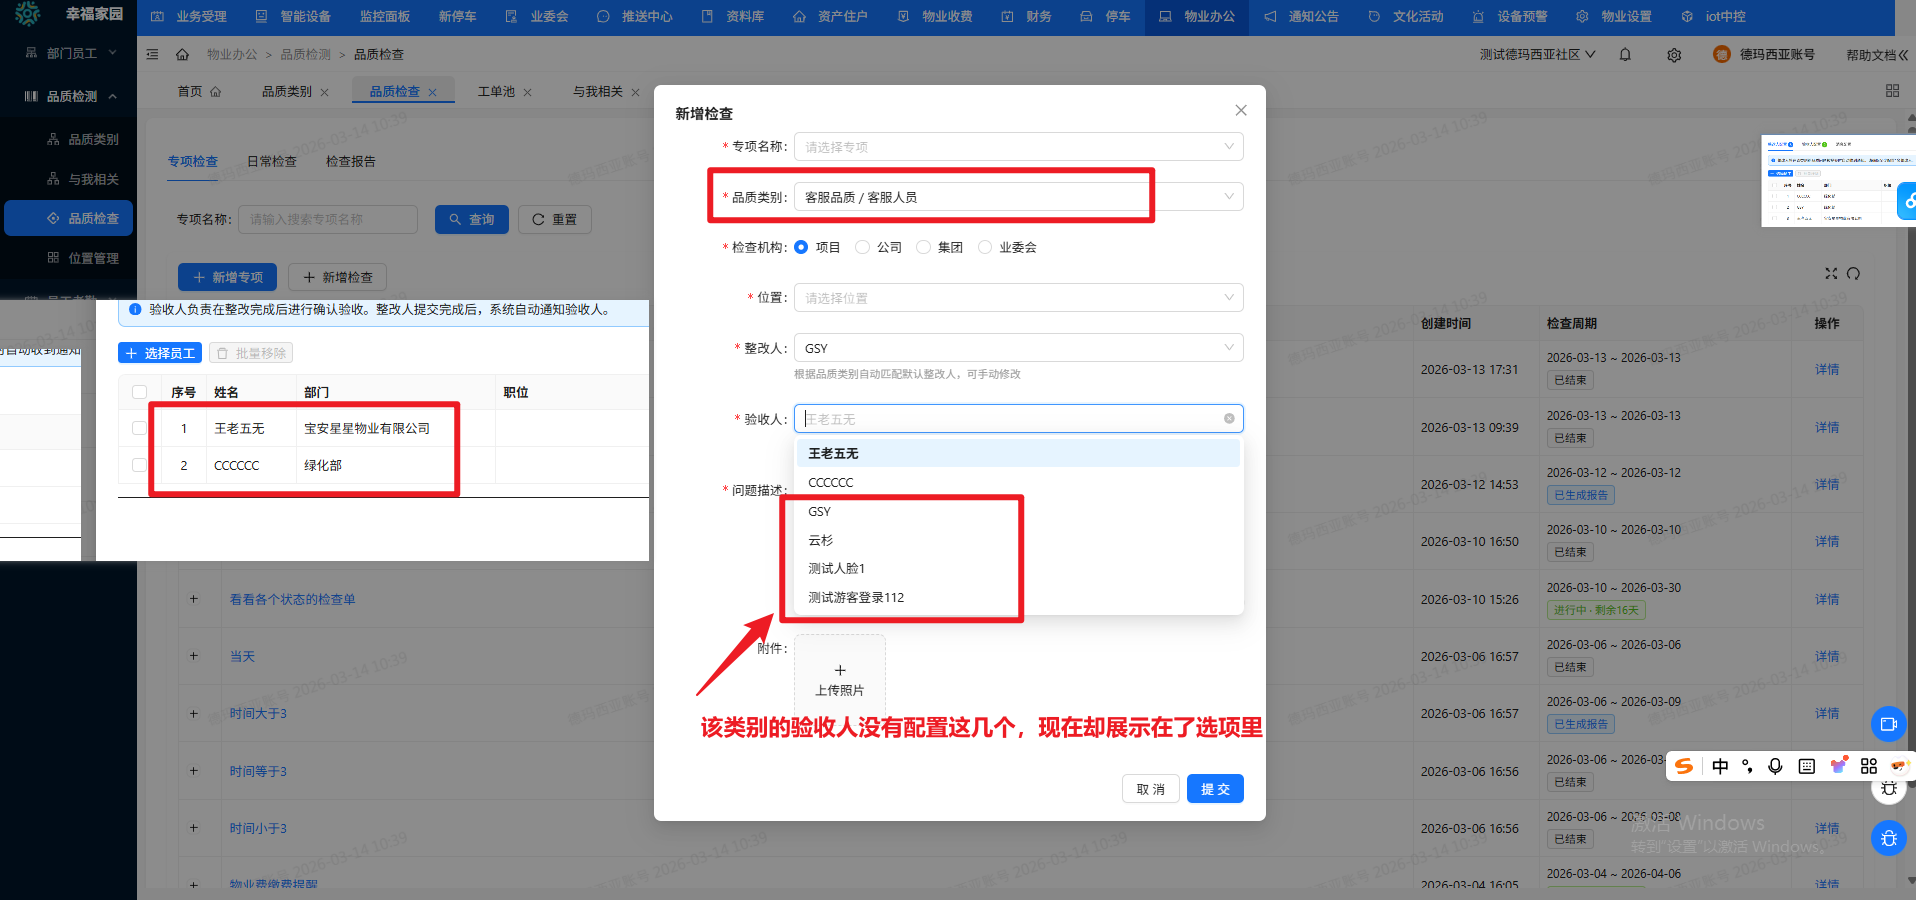Open the 位置 location dropdown
The height and width of the screenshot is (900, 1916).
[1018, 297]
